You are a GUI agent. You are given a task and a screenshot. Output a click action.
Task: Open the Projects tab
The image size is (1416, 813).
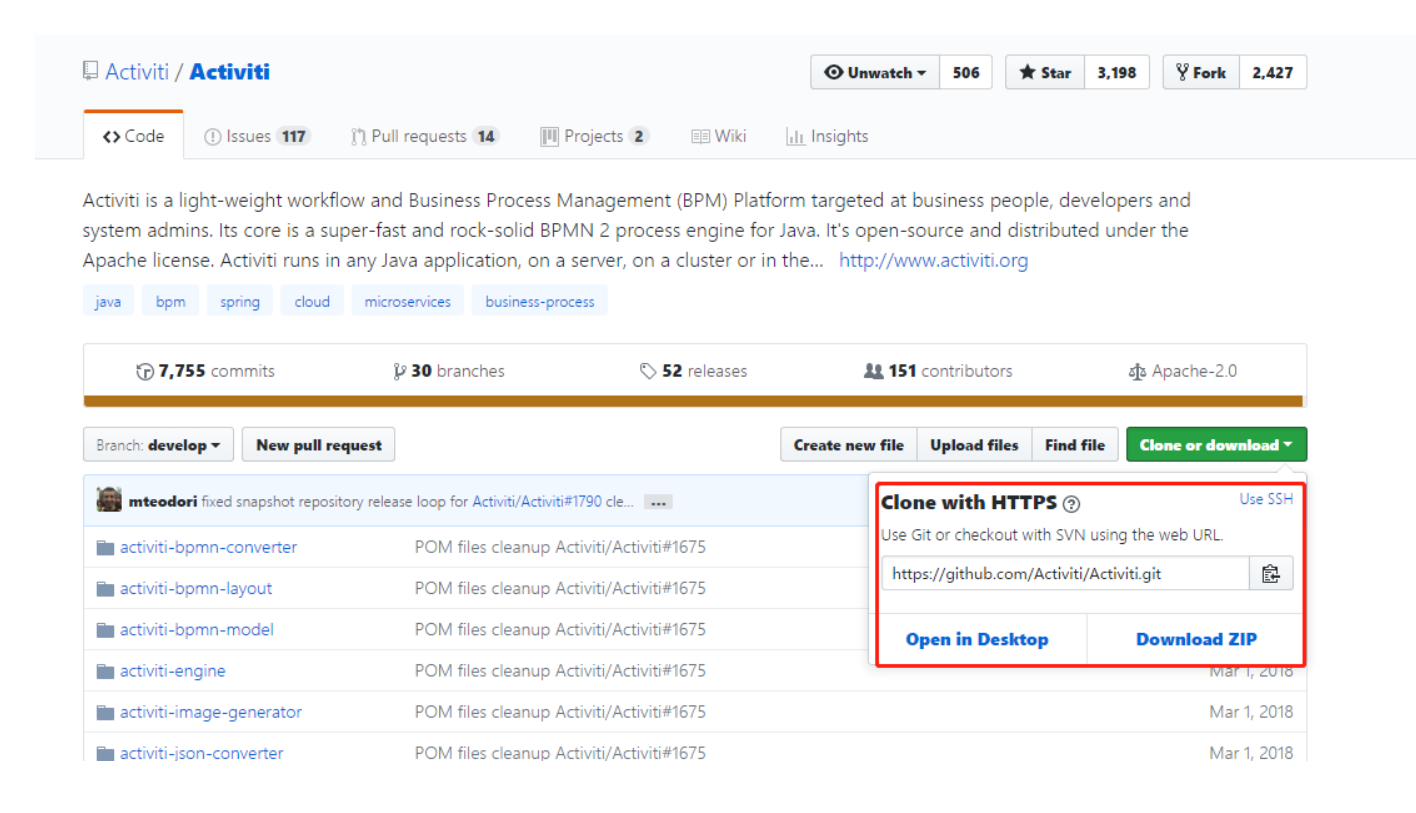coord(595,136)
